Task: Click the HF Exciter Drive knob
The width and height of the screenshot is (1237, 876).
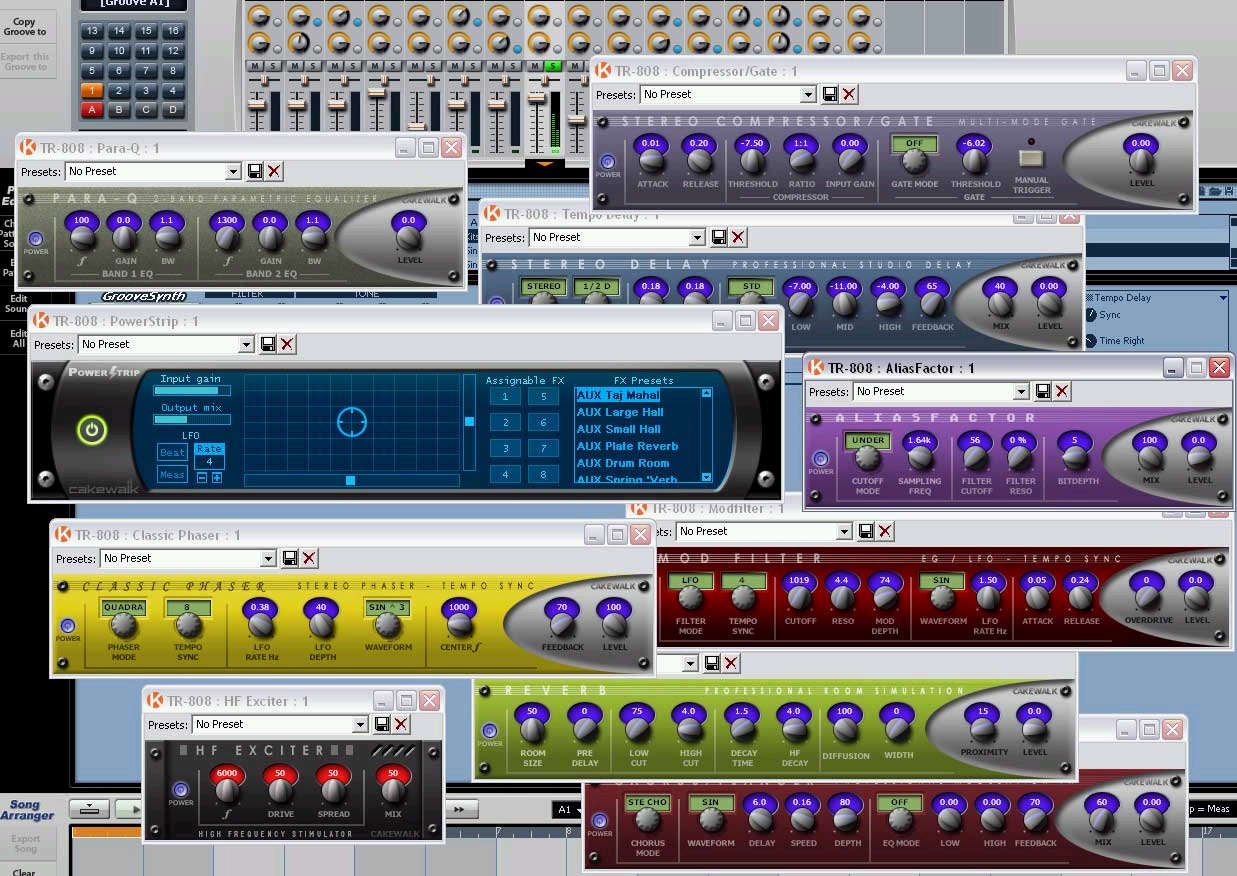Action: [x=281, y=790]
